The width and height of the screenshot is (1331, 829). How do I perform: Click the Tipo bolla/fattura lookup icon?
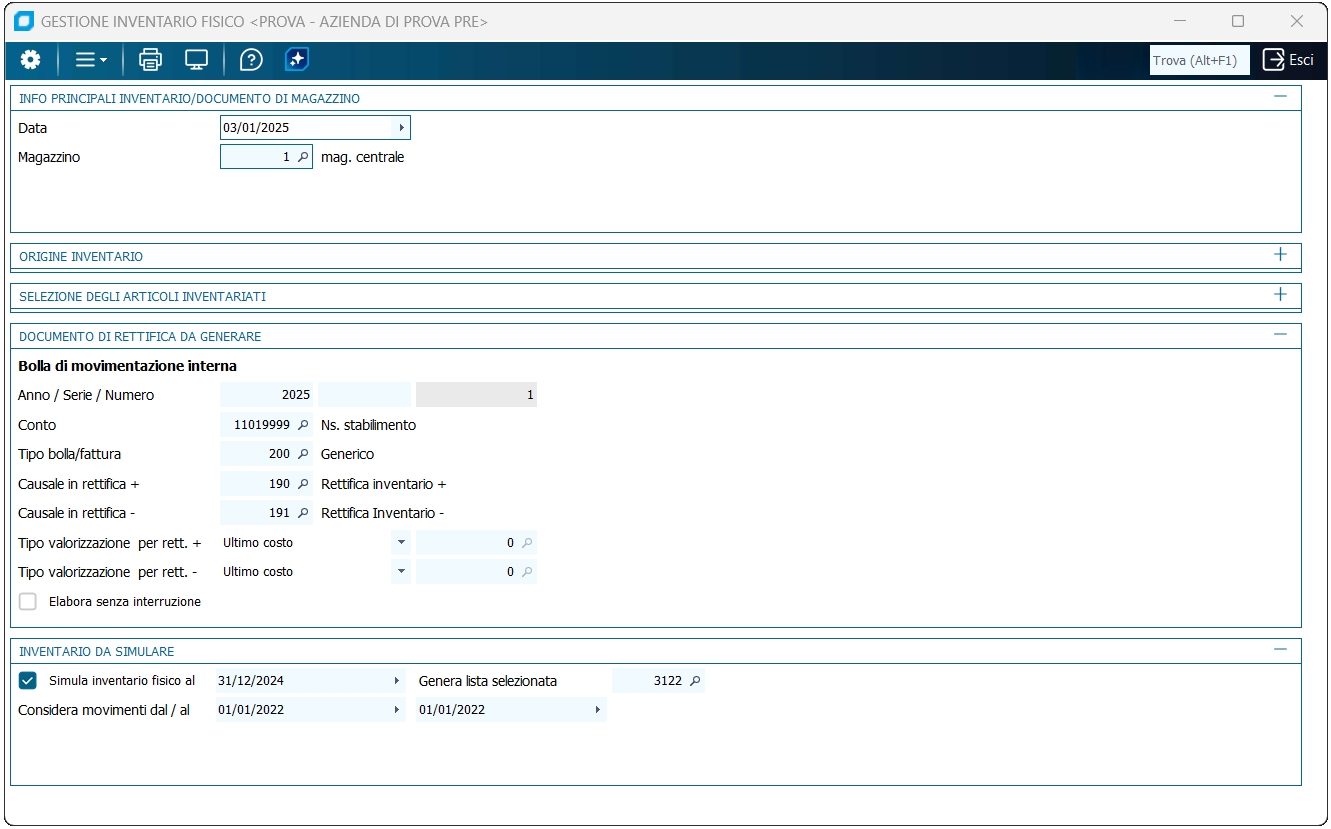point(303,454)
